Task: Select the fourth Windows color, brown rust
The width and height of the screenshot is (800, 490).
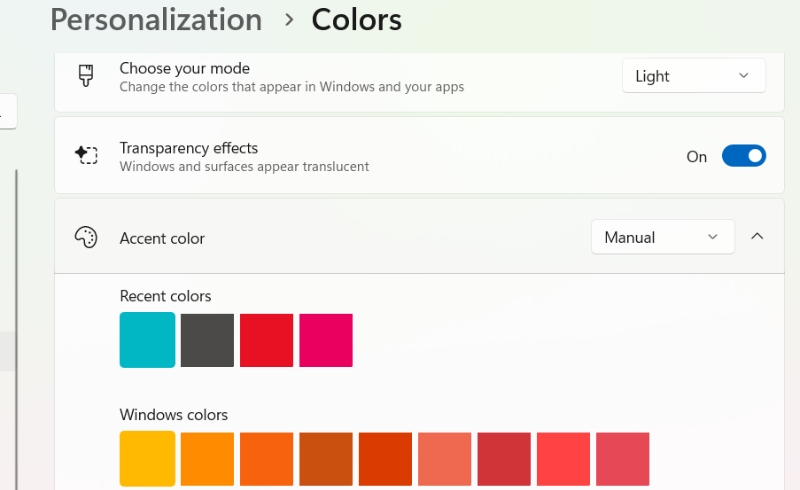Action: pos(326,459)
